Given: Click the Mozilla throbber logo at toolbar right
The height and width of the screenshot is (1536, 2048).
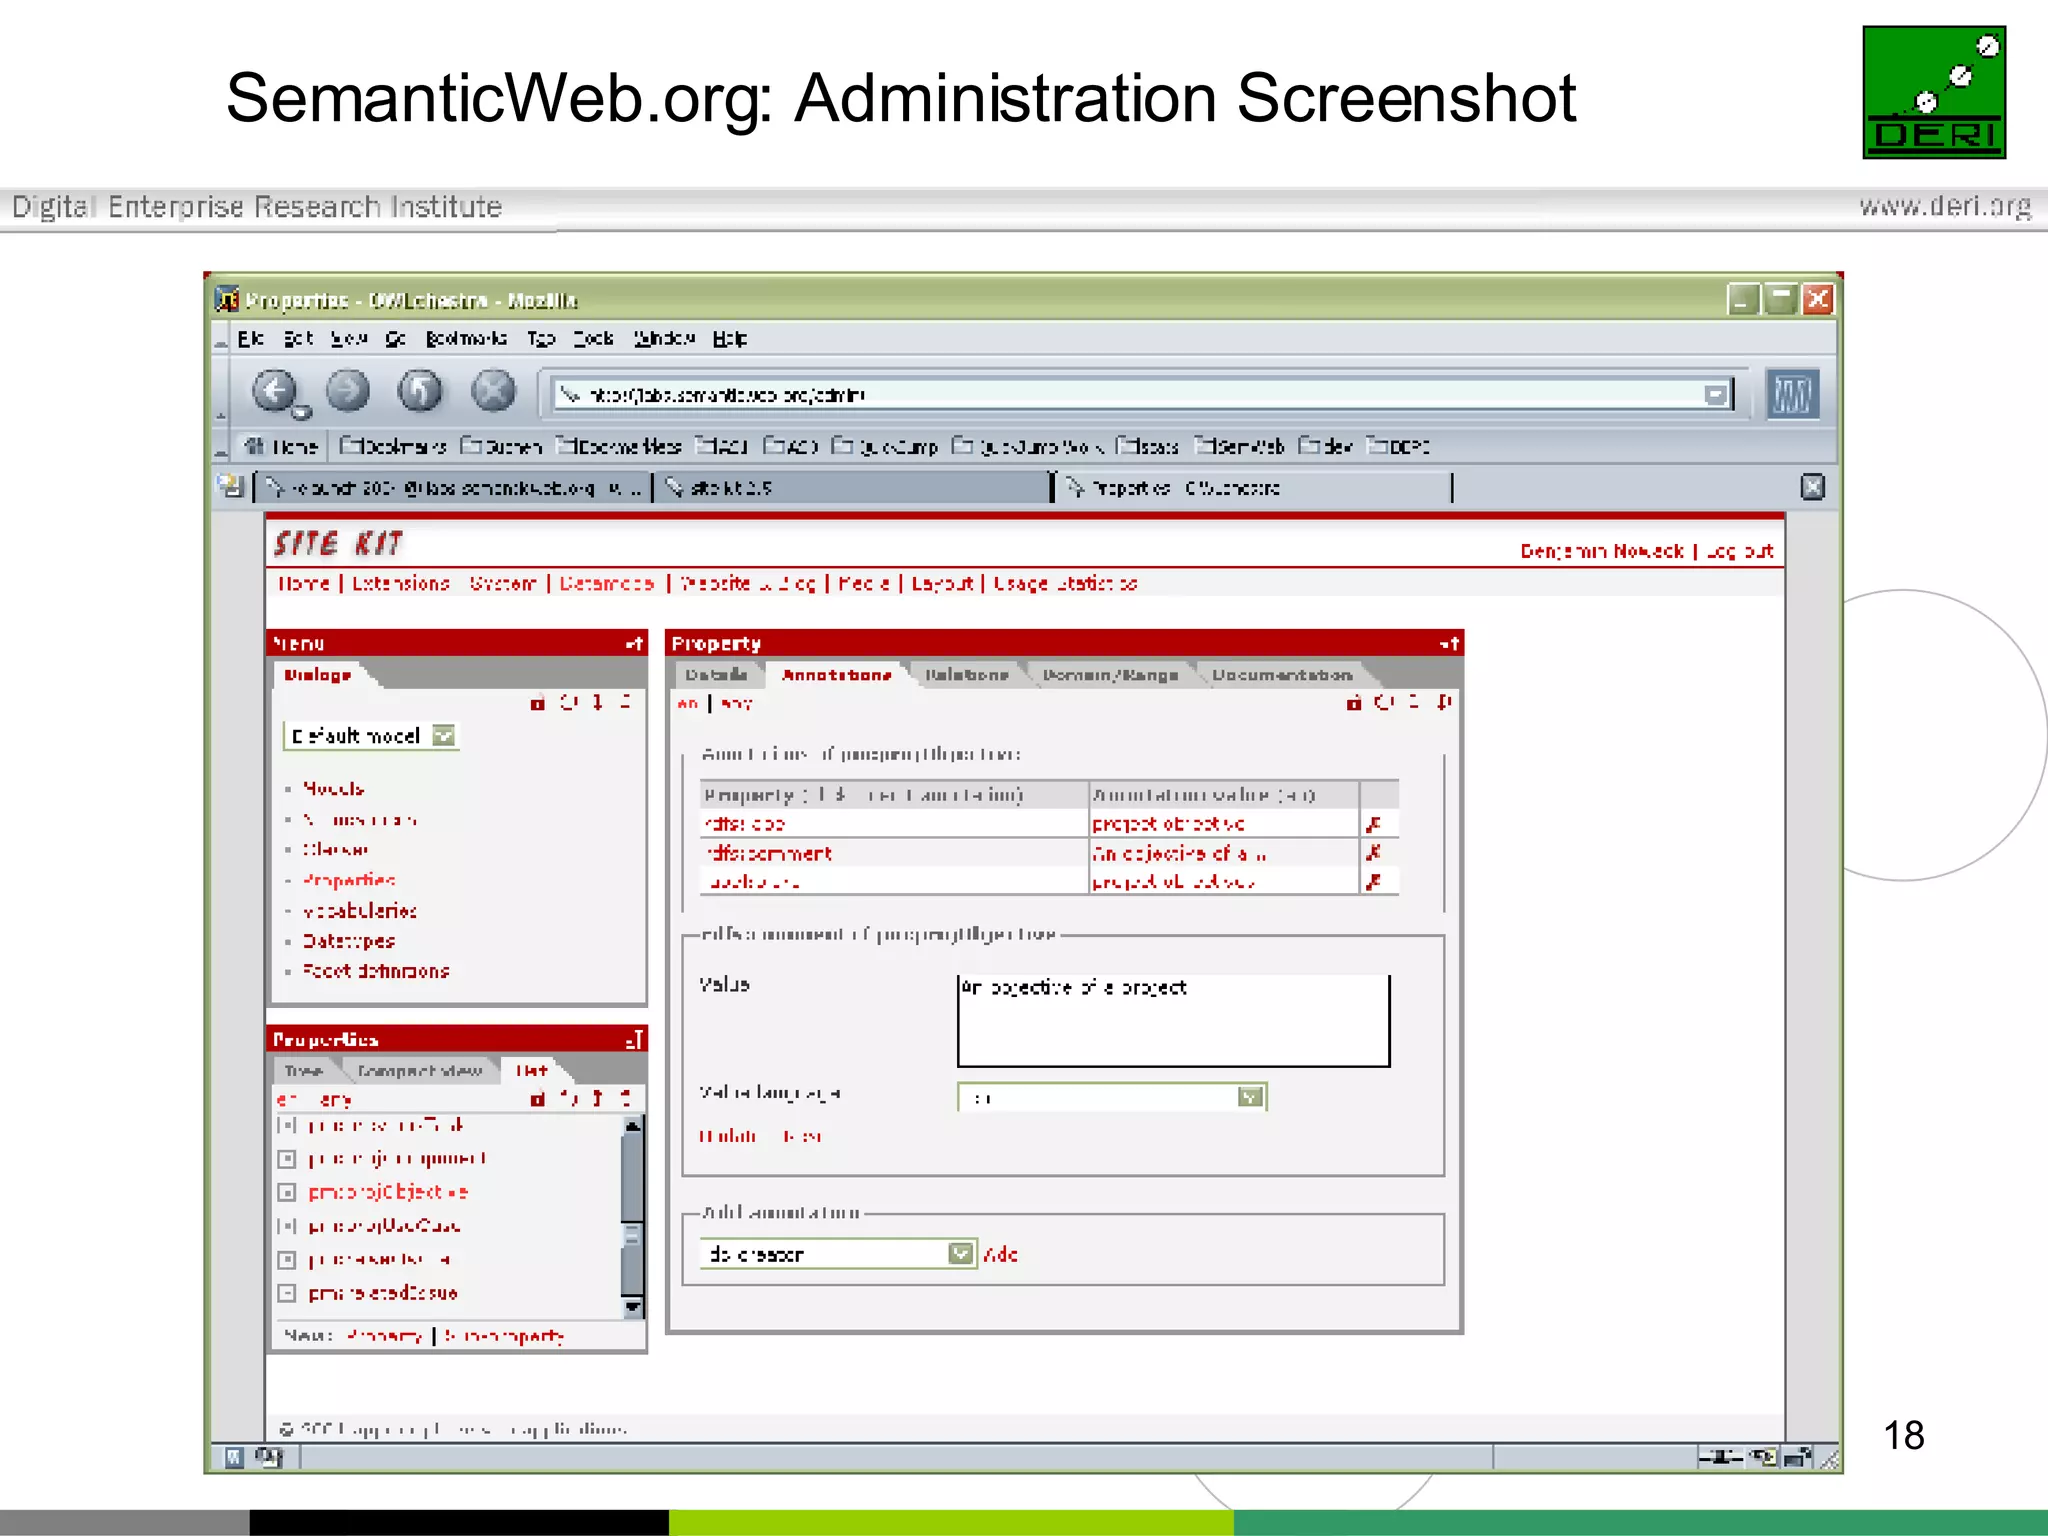Looking at the screenshot, I should click(x=1792, y=394).
